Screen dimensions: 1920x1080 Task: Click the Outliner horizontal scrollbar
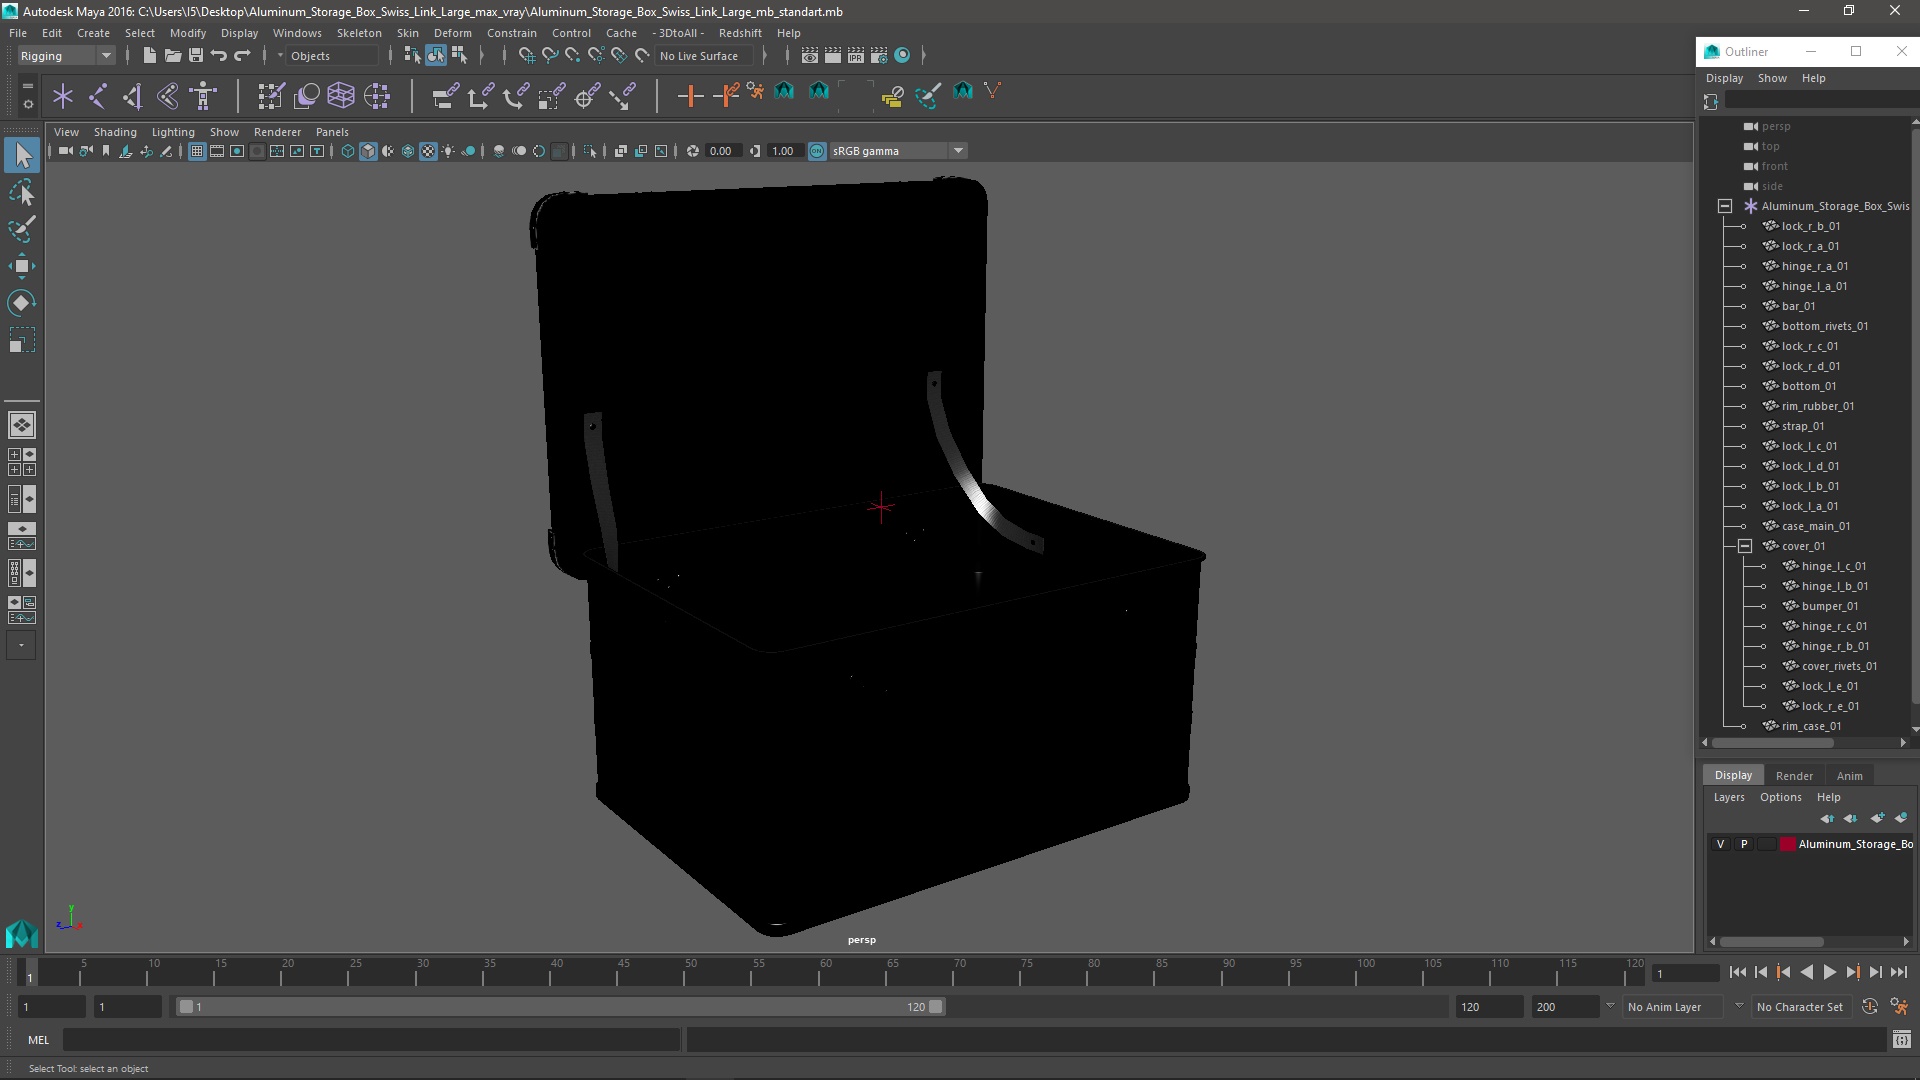point(1773,743)
